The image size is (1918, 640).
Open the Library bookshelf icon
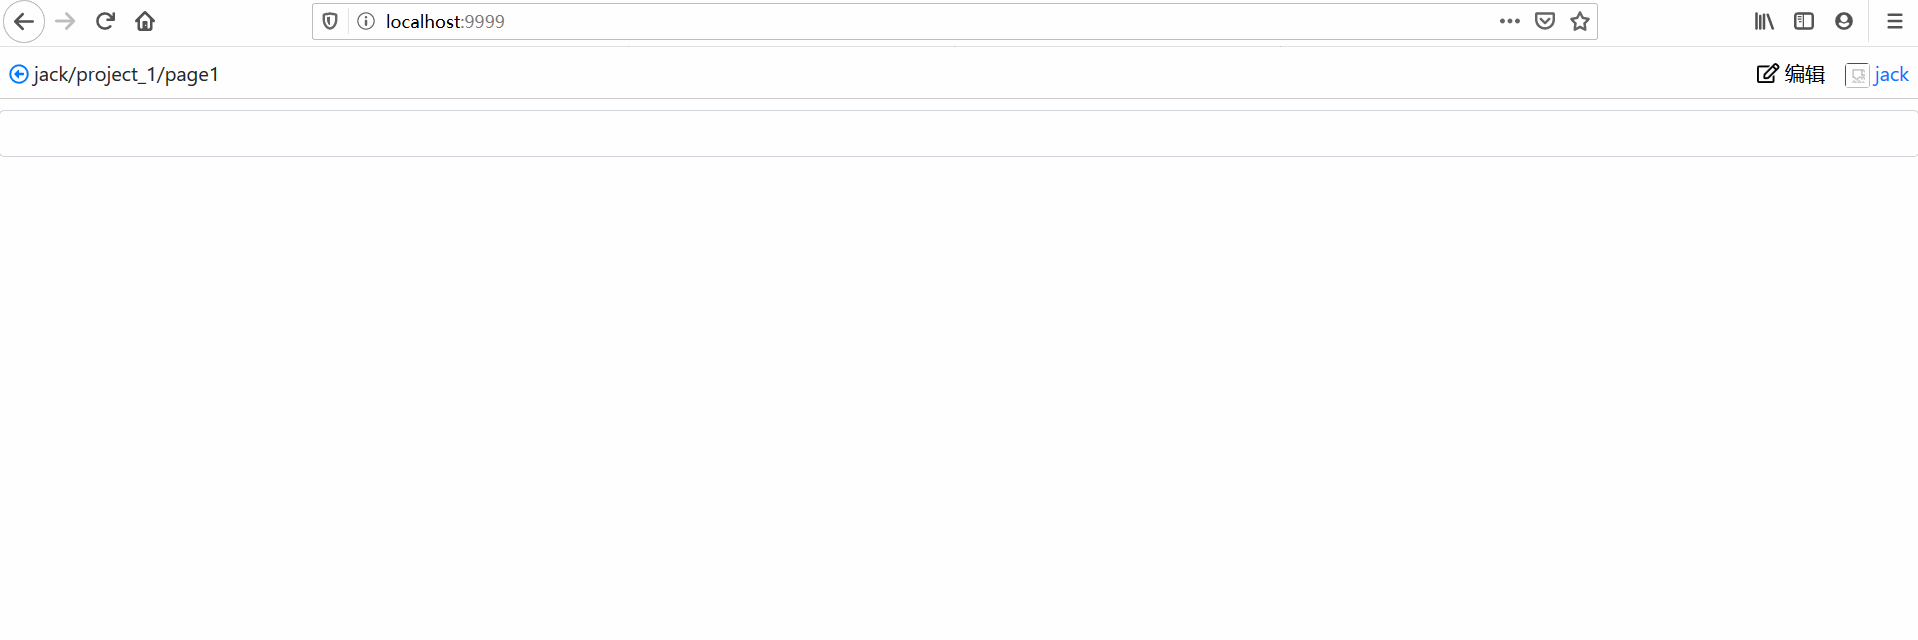[1764, 21]
